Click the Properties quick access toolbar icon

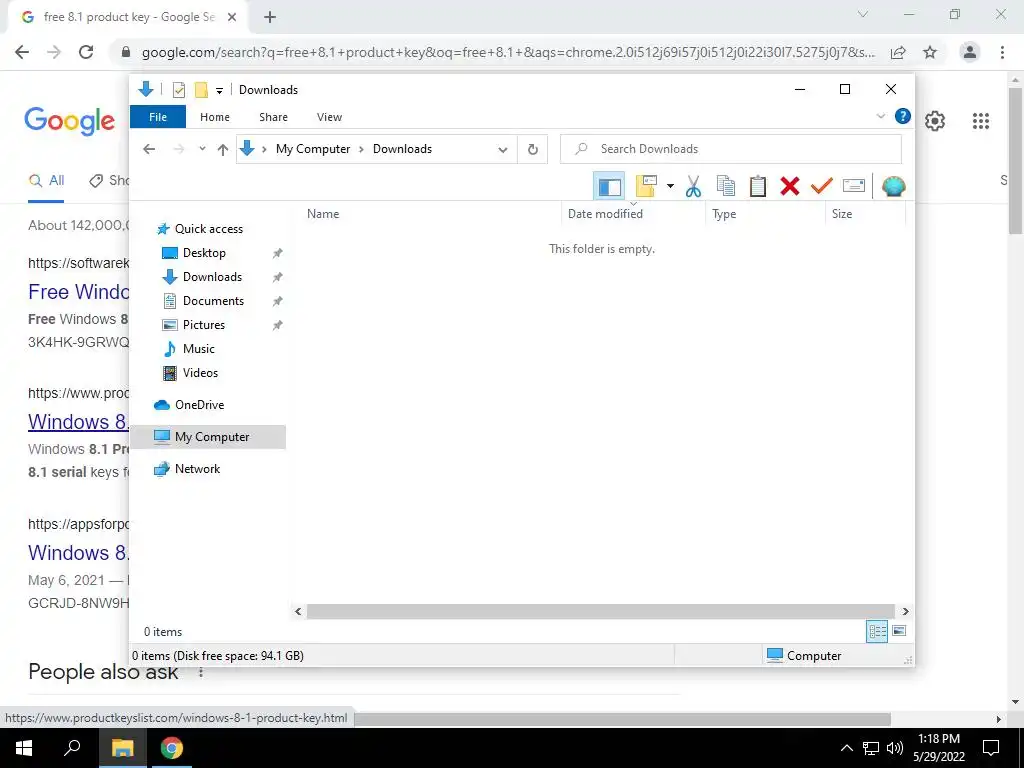[178, 90]
